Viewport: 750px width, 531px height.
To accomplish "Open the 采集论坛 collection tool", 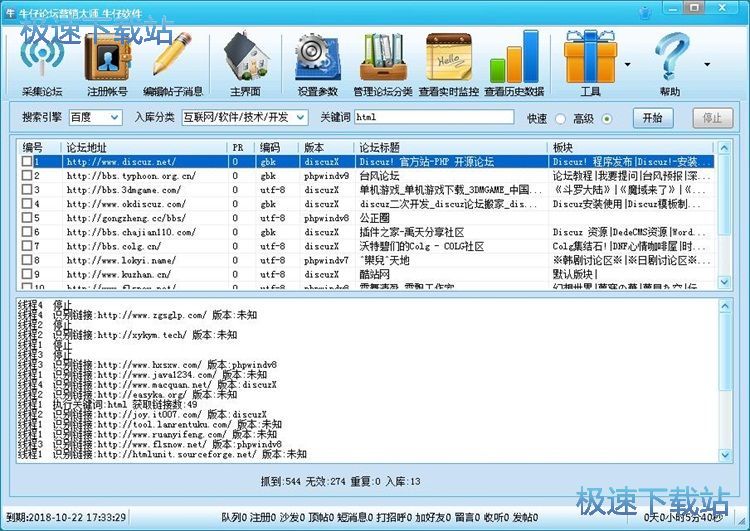I will 42,64.
